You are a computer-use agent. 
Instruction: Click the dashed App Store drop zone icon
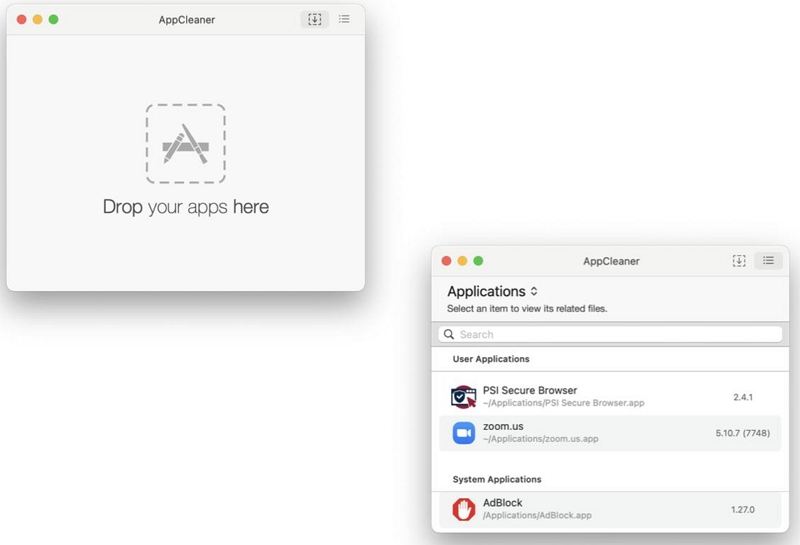(186, 143)
